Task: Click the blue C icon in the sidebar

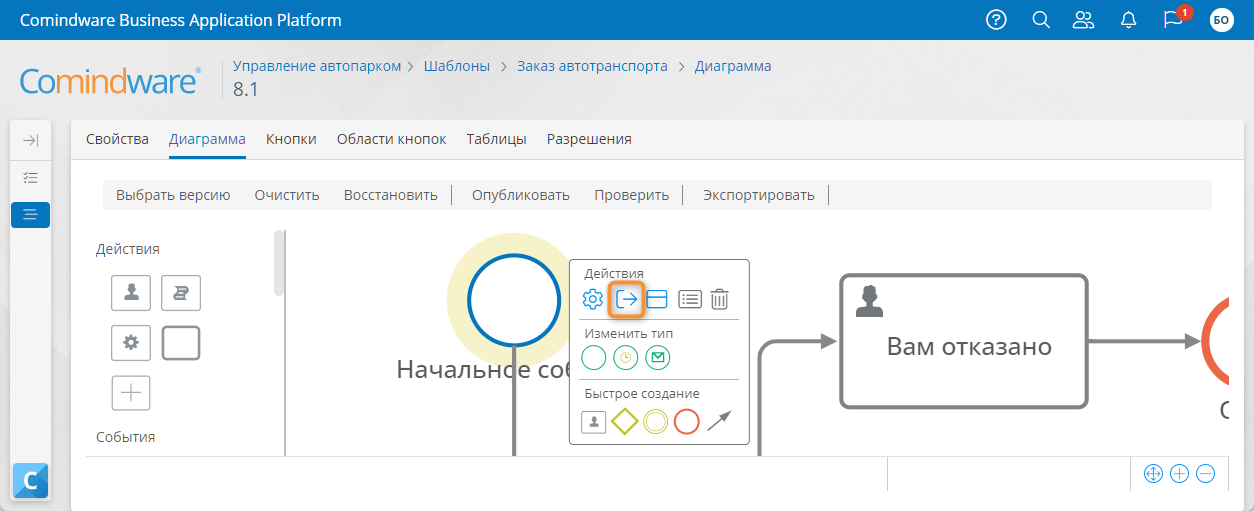Action: click(30, 481)
